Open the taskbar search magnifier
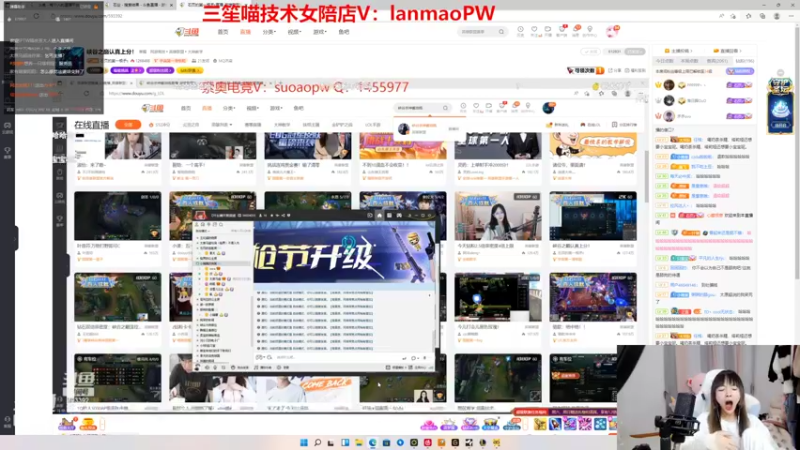 [x=317, y=442]
